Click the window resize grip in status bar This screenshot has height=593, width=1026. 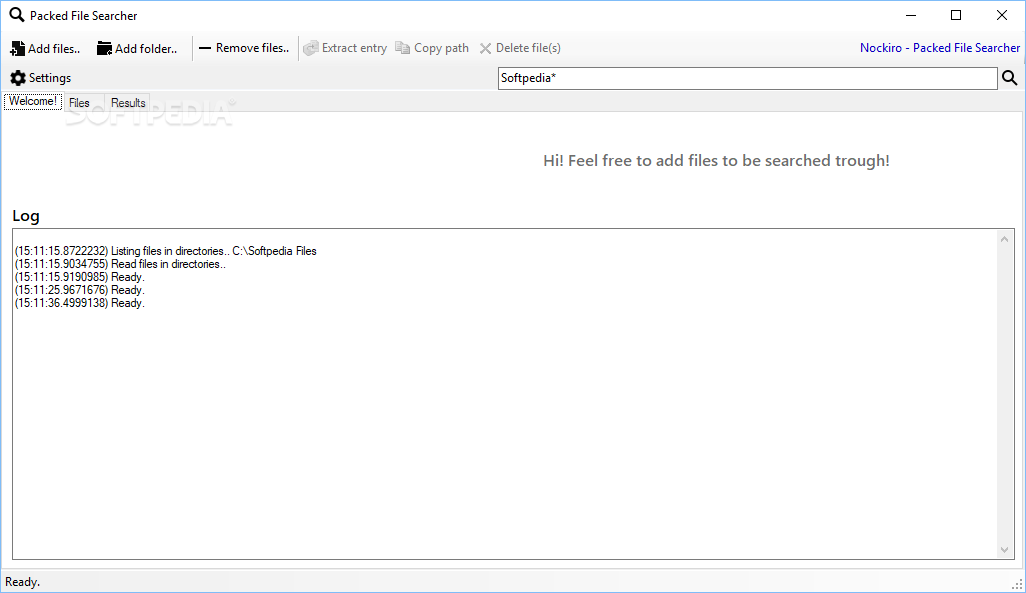coord(1017,584)
